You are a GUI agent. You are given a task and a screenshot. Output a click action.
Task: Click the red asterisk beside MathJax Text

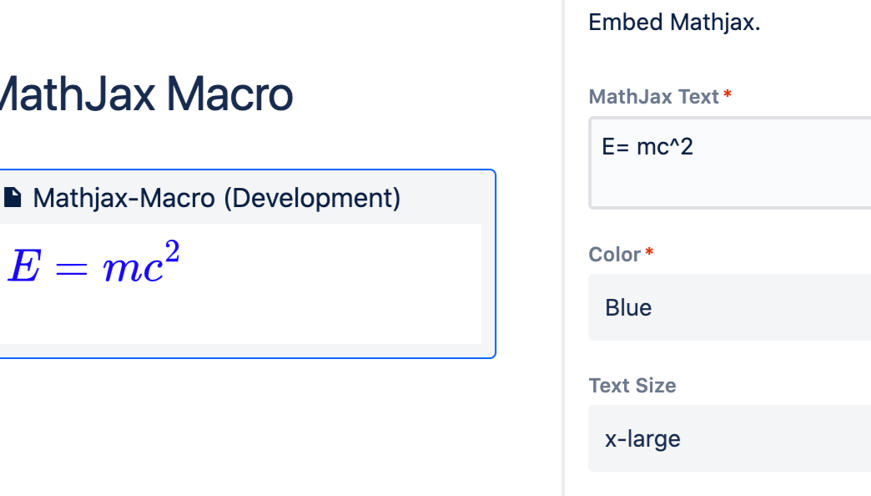click(728, 96)
